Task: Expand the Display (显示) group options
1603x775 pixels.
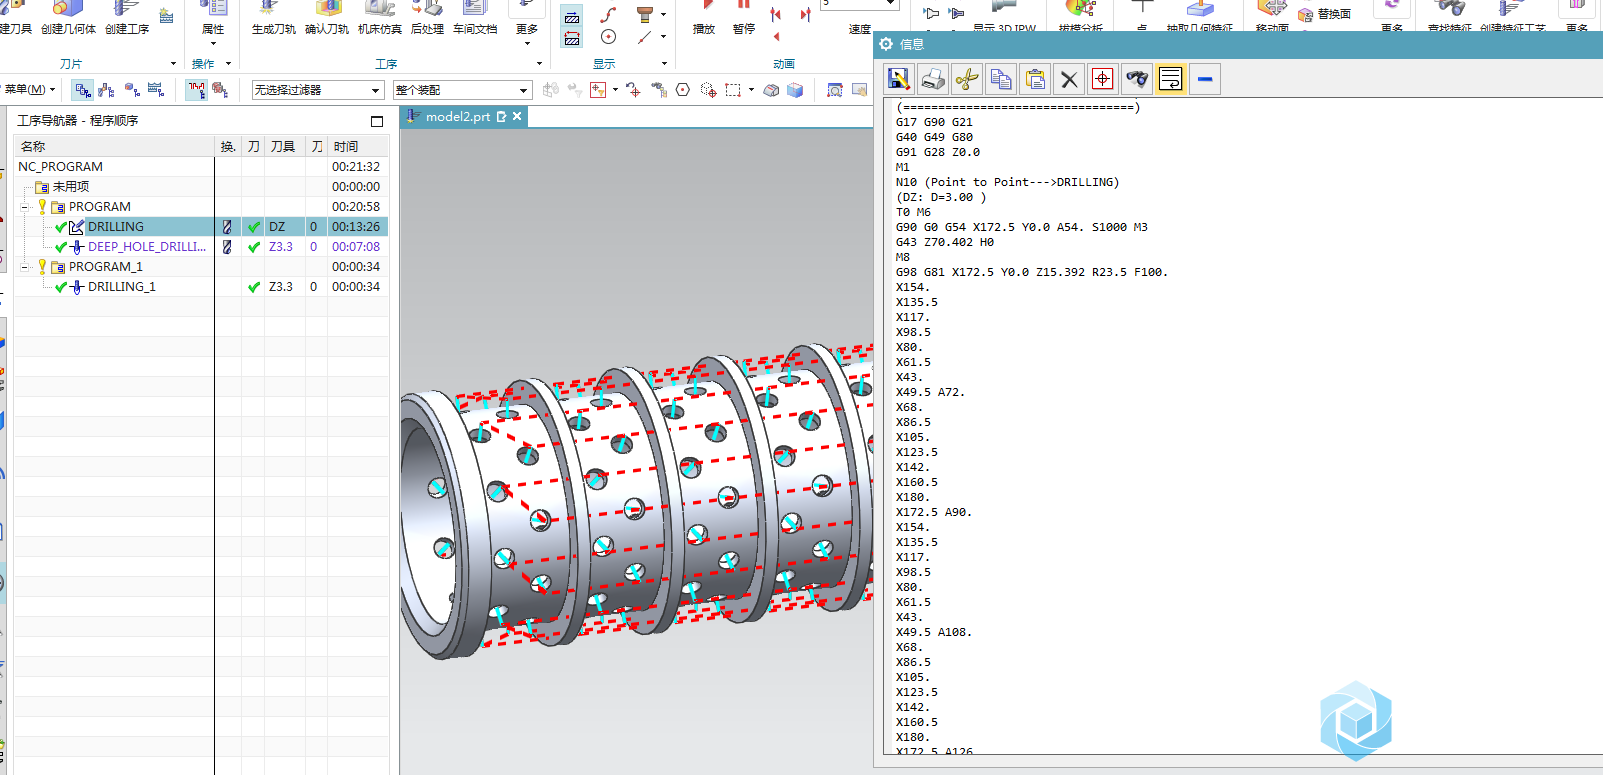Action: tap(664, 64)
